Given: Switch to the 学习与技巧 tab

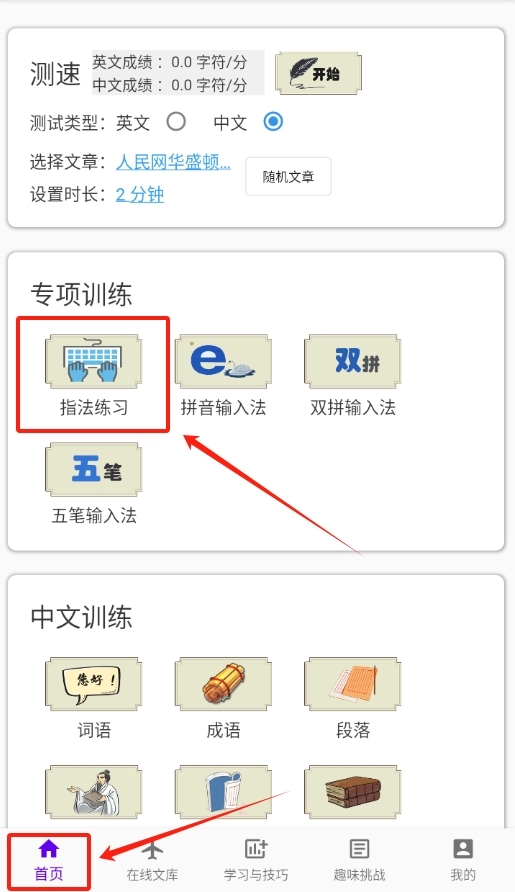Looking at the screenshot, I should (x=256, y=860).
